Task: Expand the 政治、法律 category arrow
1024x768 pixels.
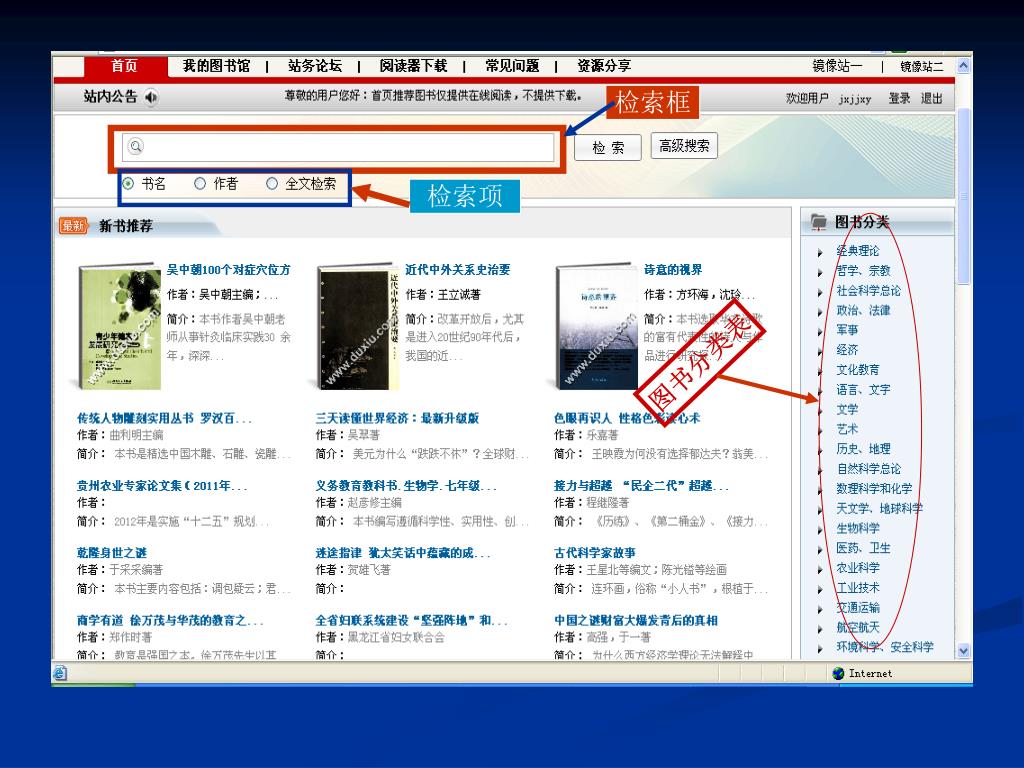Action: (820, 312)
